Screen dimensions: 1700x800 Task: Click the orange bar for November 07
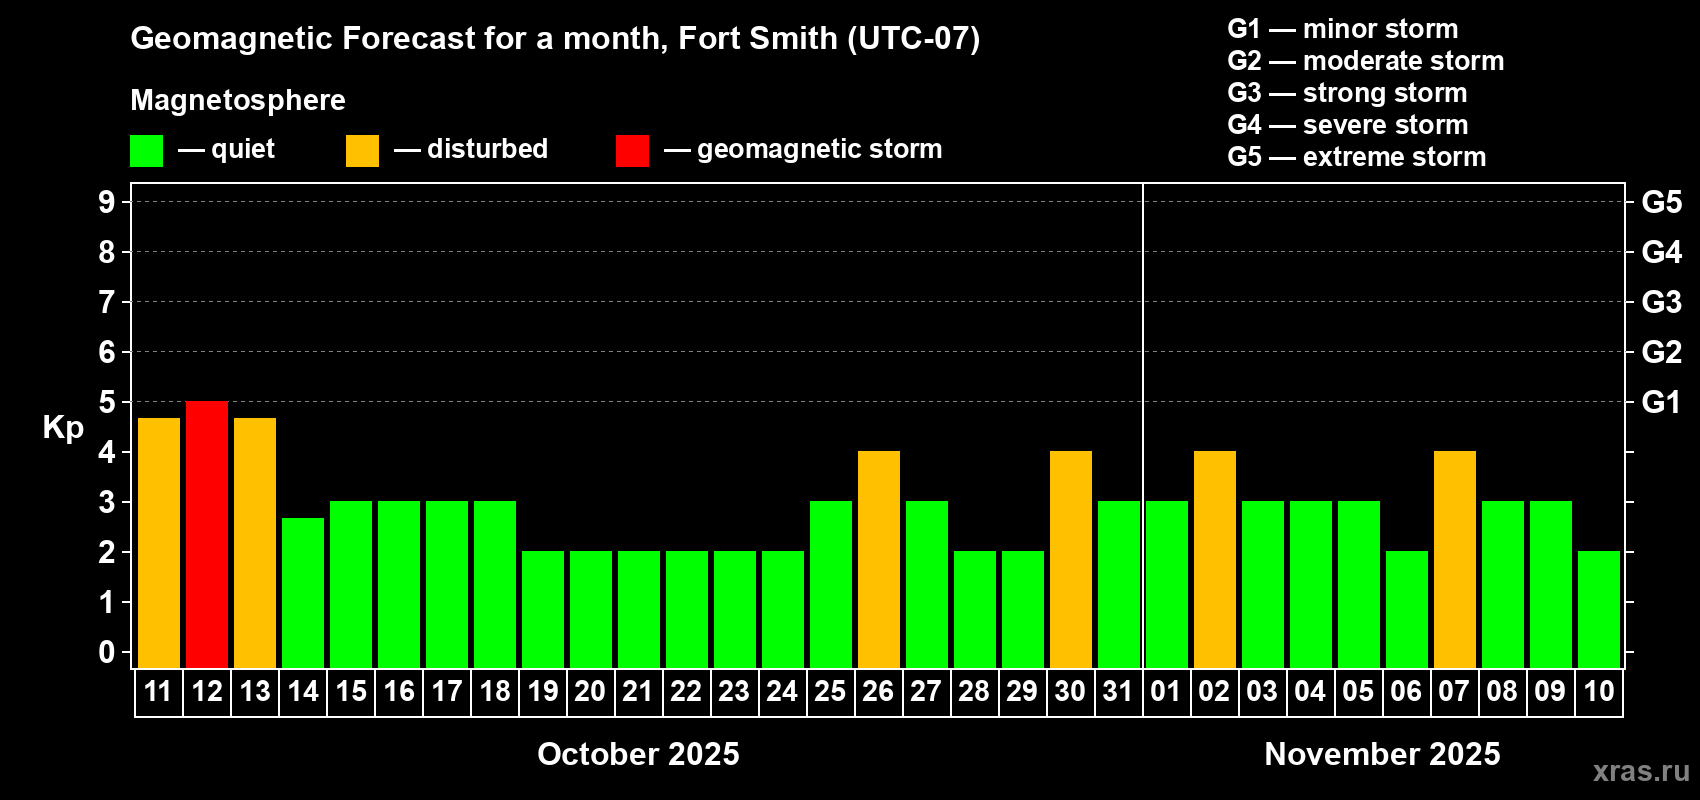(1455, 560)
